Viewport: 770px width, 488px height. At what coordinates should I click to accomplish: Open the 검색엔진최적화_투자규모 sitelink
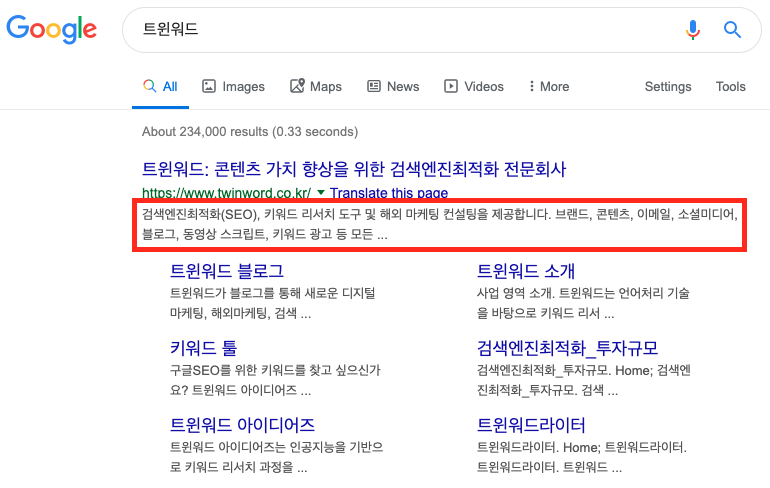point(567,348)
